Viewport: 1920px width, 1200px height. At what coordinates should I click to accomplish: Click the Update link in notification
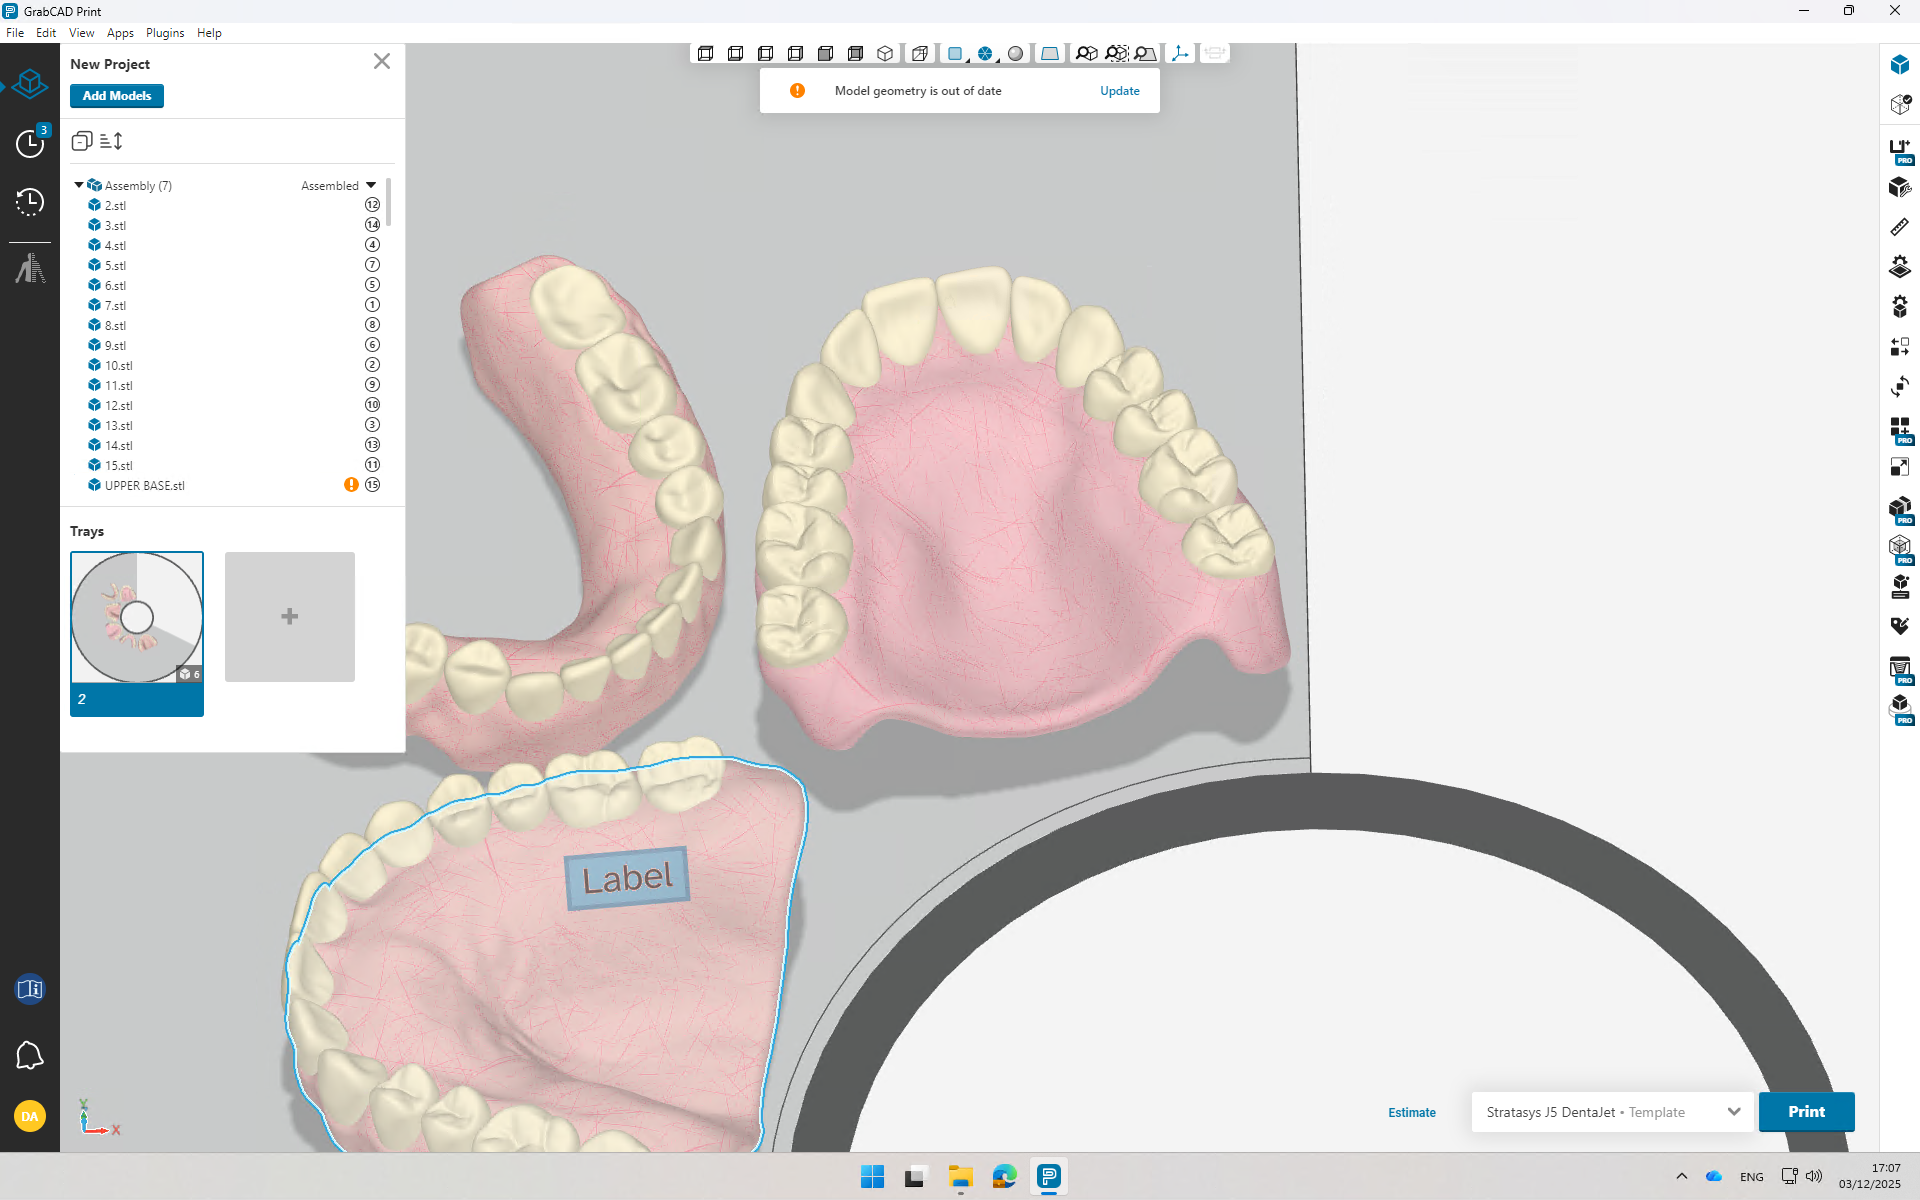1119,91
